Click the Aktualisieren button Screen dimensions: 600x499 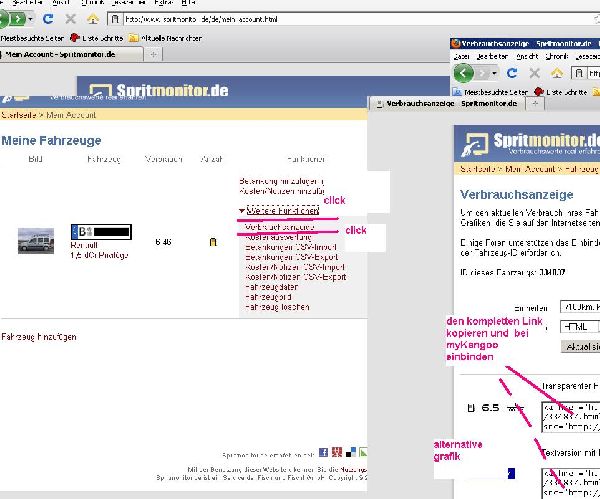[x=581, y=347]
